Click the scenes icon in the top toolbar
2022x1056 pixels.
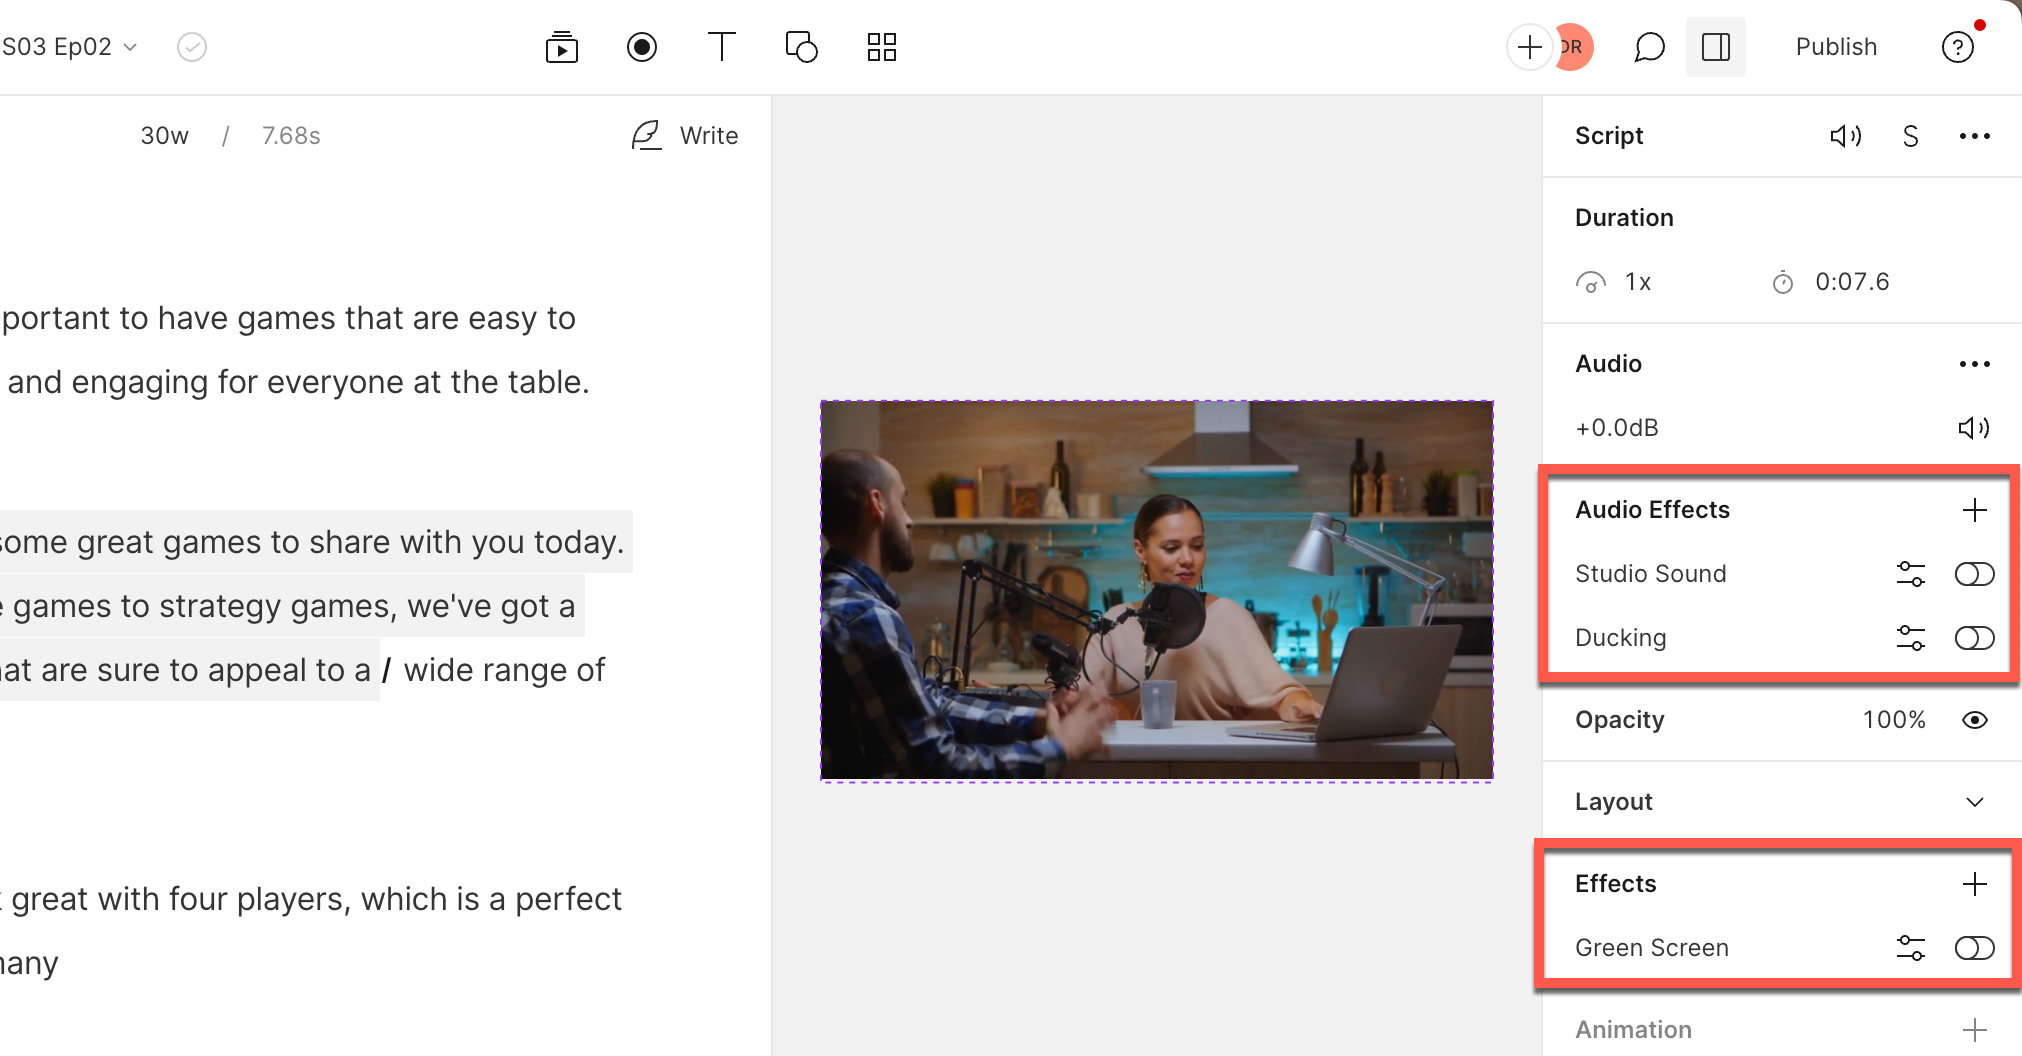click(x=561, y=46)
